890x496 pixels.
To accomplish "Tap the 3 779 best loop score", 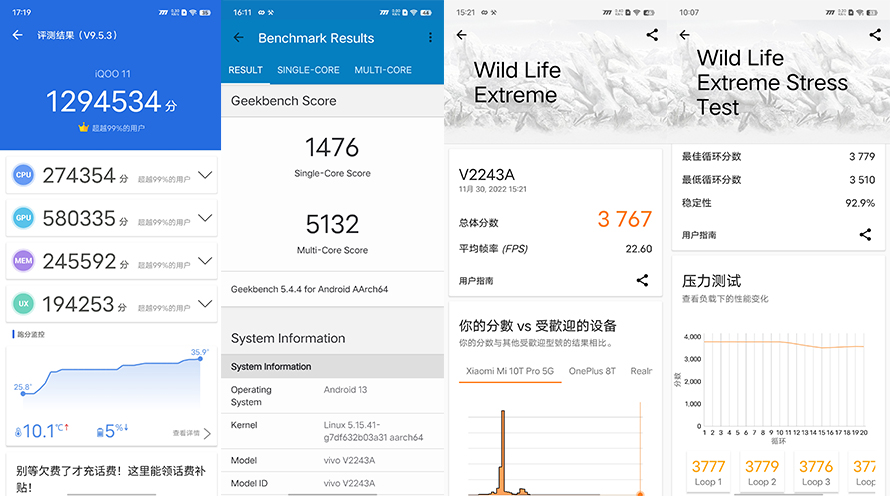I will click(x=862, y=157).
